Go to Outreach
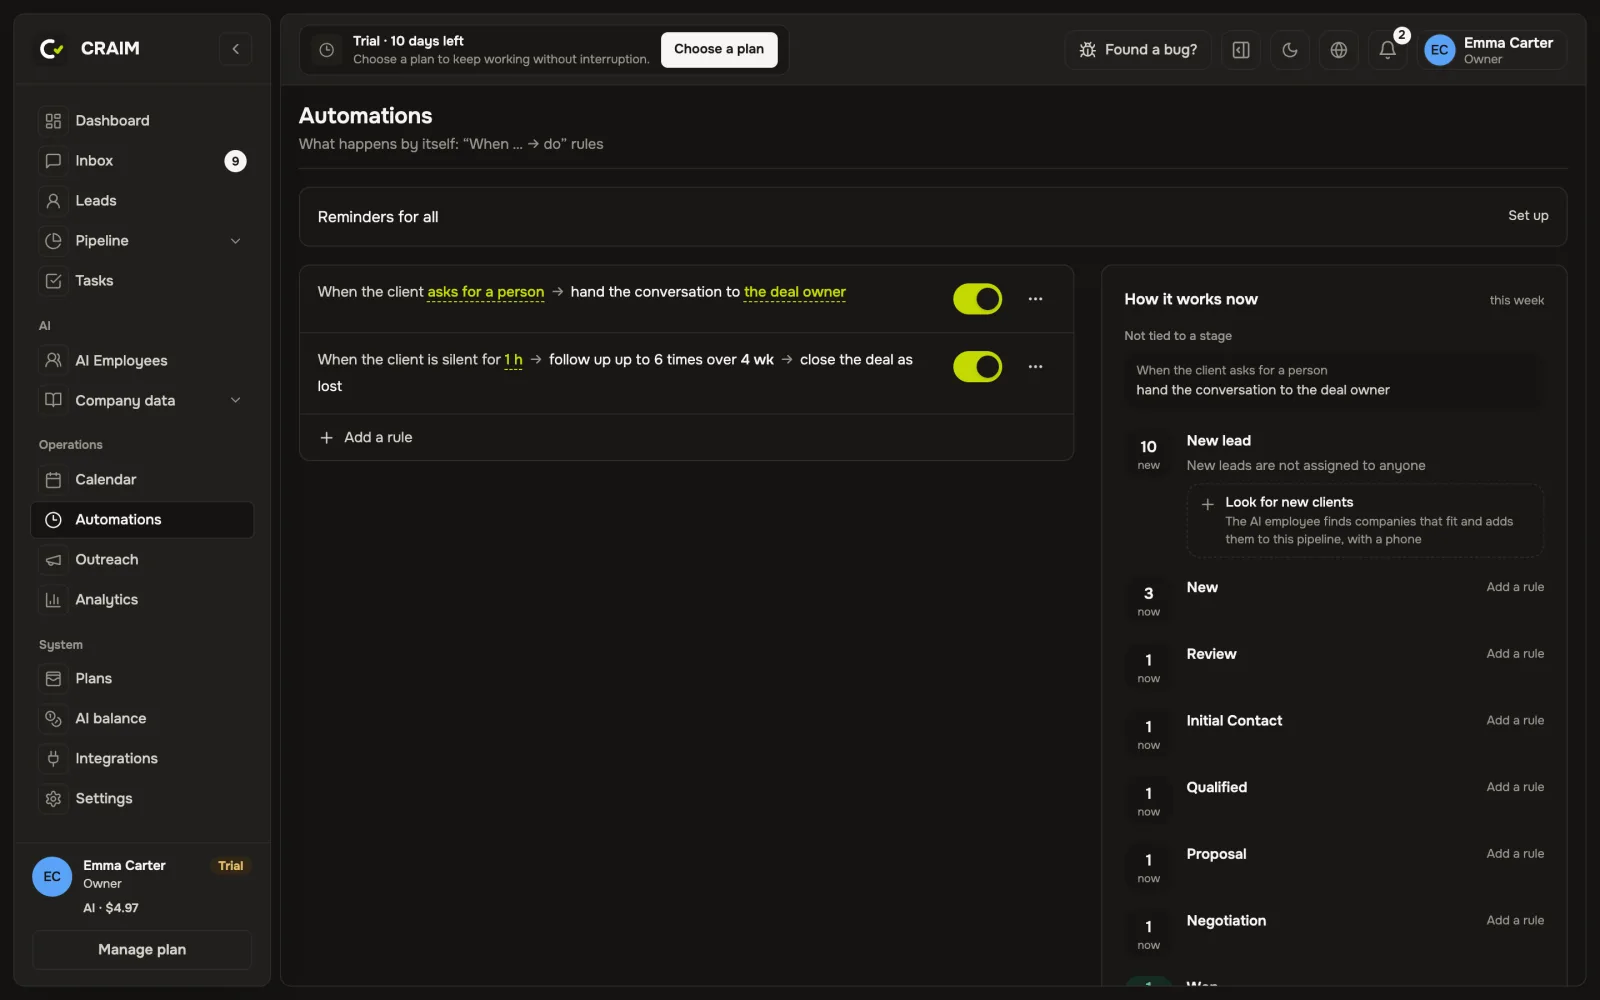Screen dimensions: 1600x1000 pos(142,560)
